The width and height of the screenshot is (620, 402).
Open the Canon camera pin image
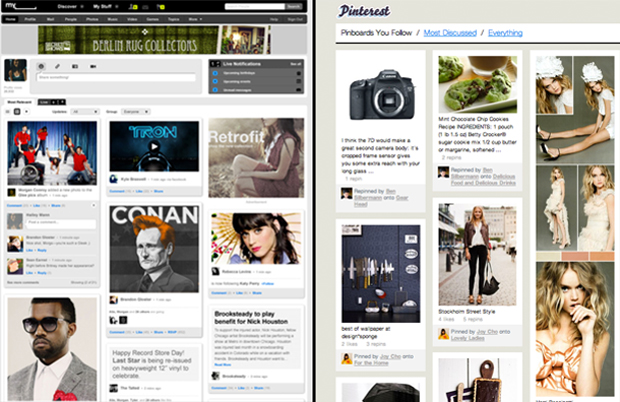(x=380, y=94)
